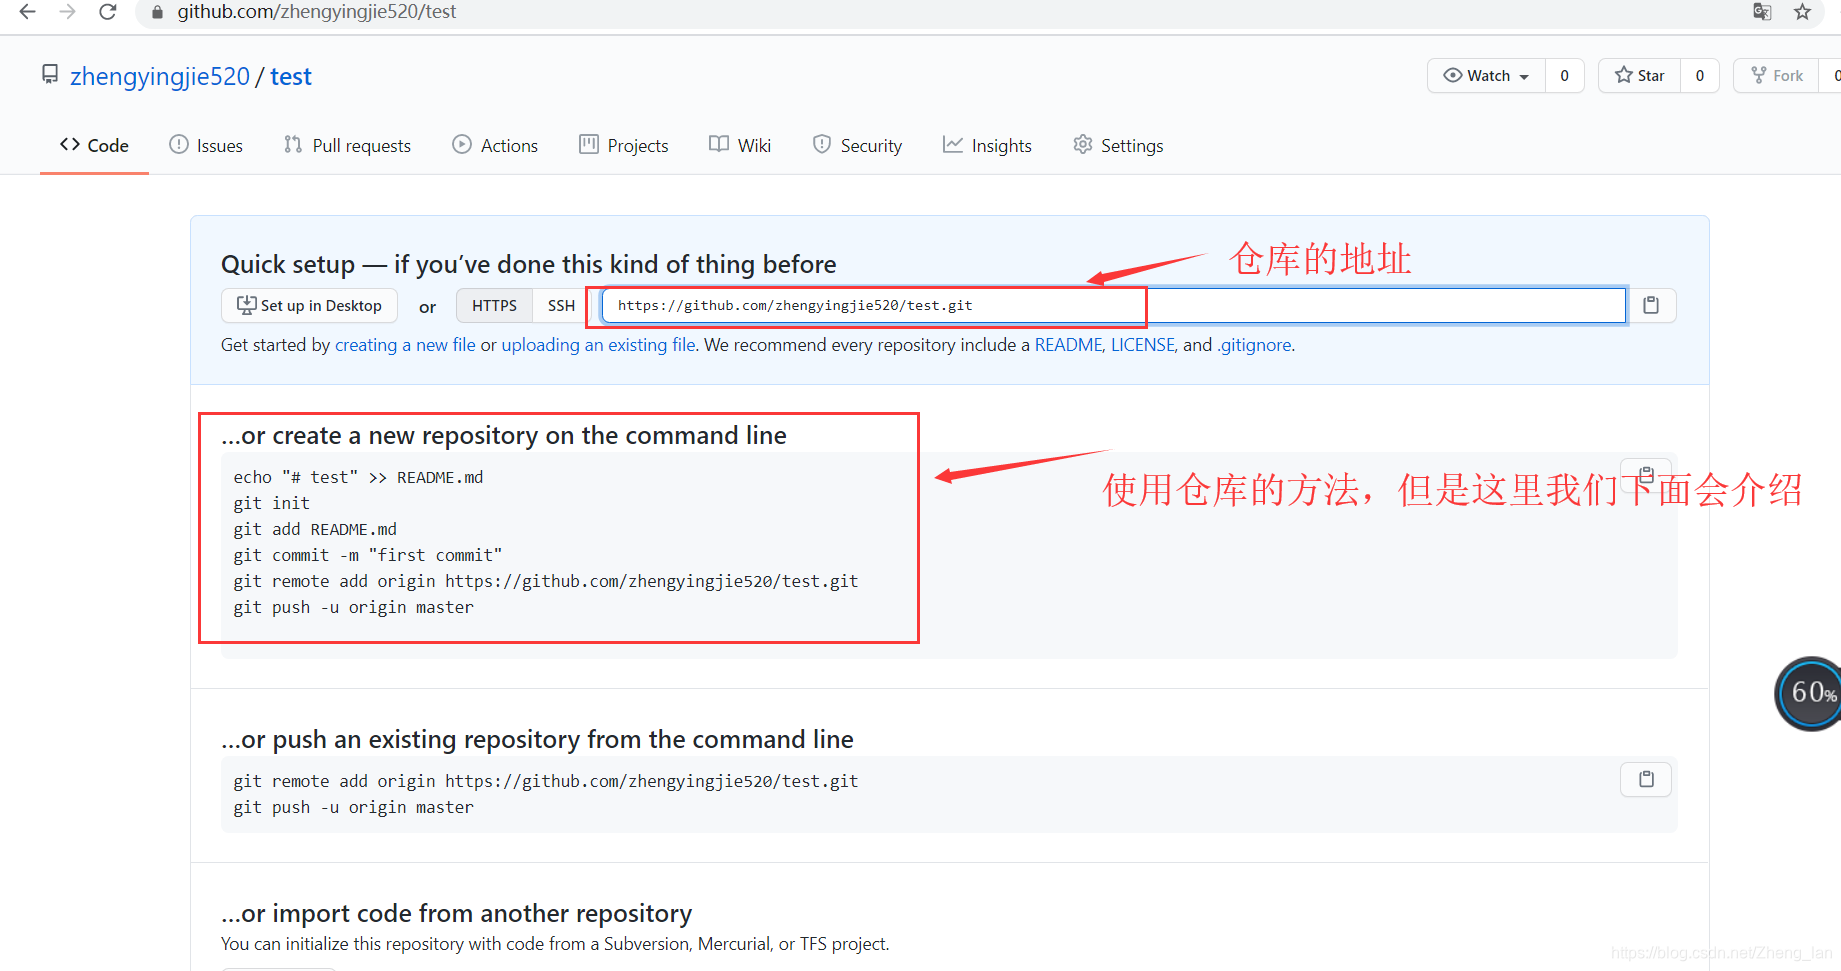Copy repository URL with clipboard icon

coord(1651,305)
